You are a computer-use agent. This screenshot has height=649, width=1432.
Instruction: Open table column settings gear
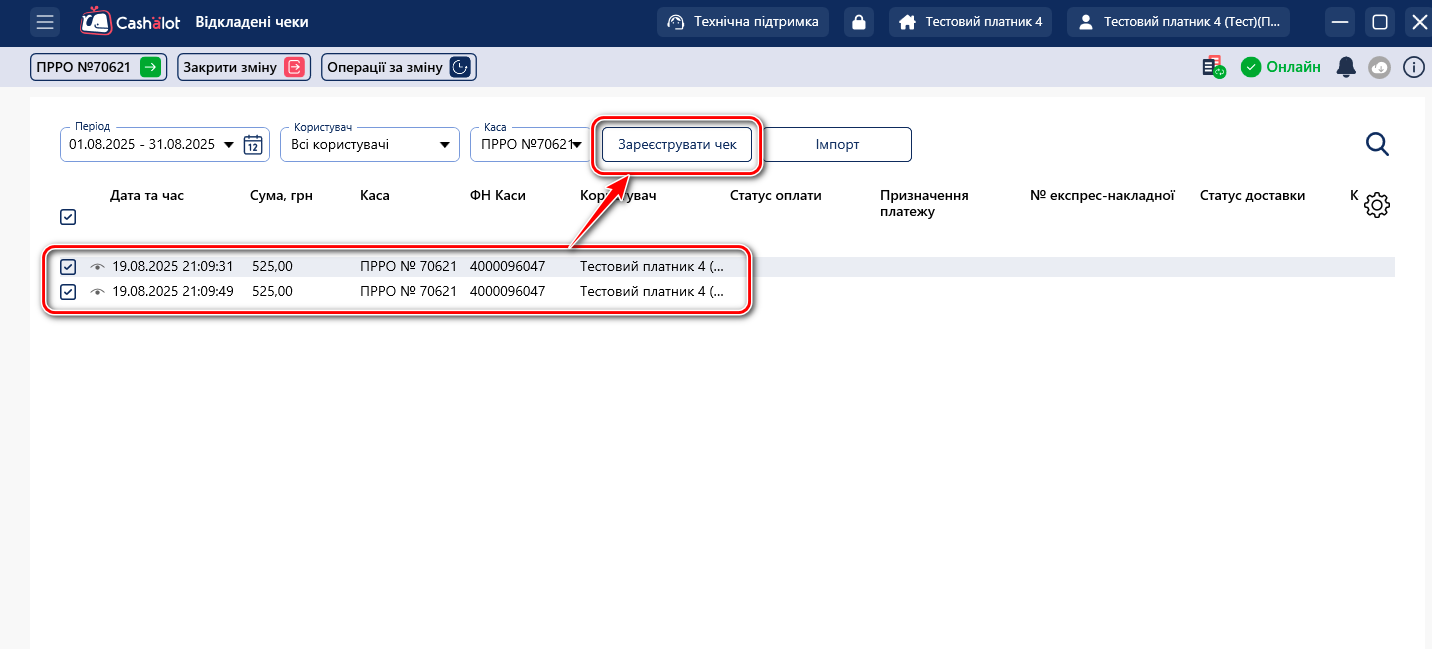[x=1377, y=205]
